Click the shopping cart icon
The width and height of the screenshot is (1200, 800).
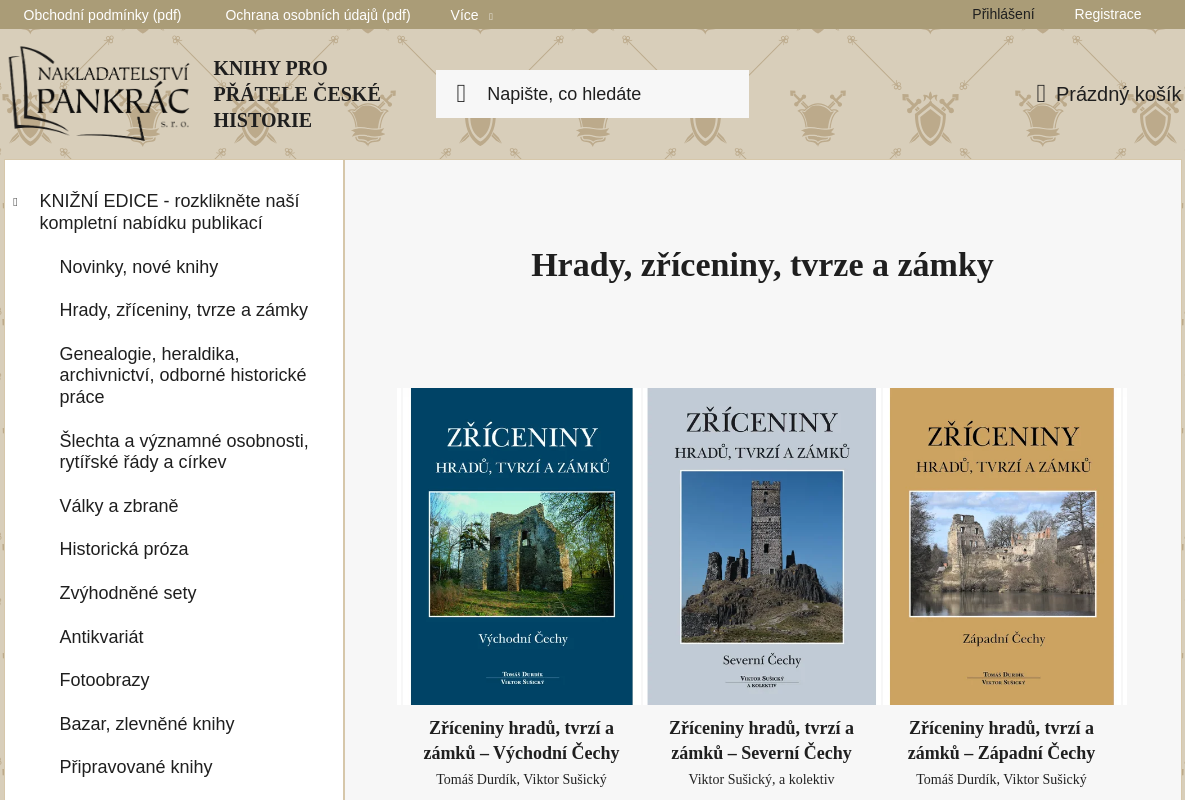point(1041,94)
